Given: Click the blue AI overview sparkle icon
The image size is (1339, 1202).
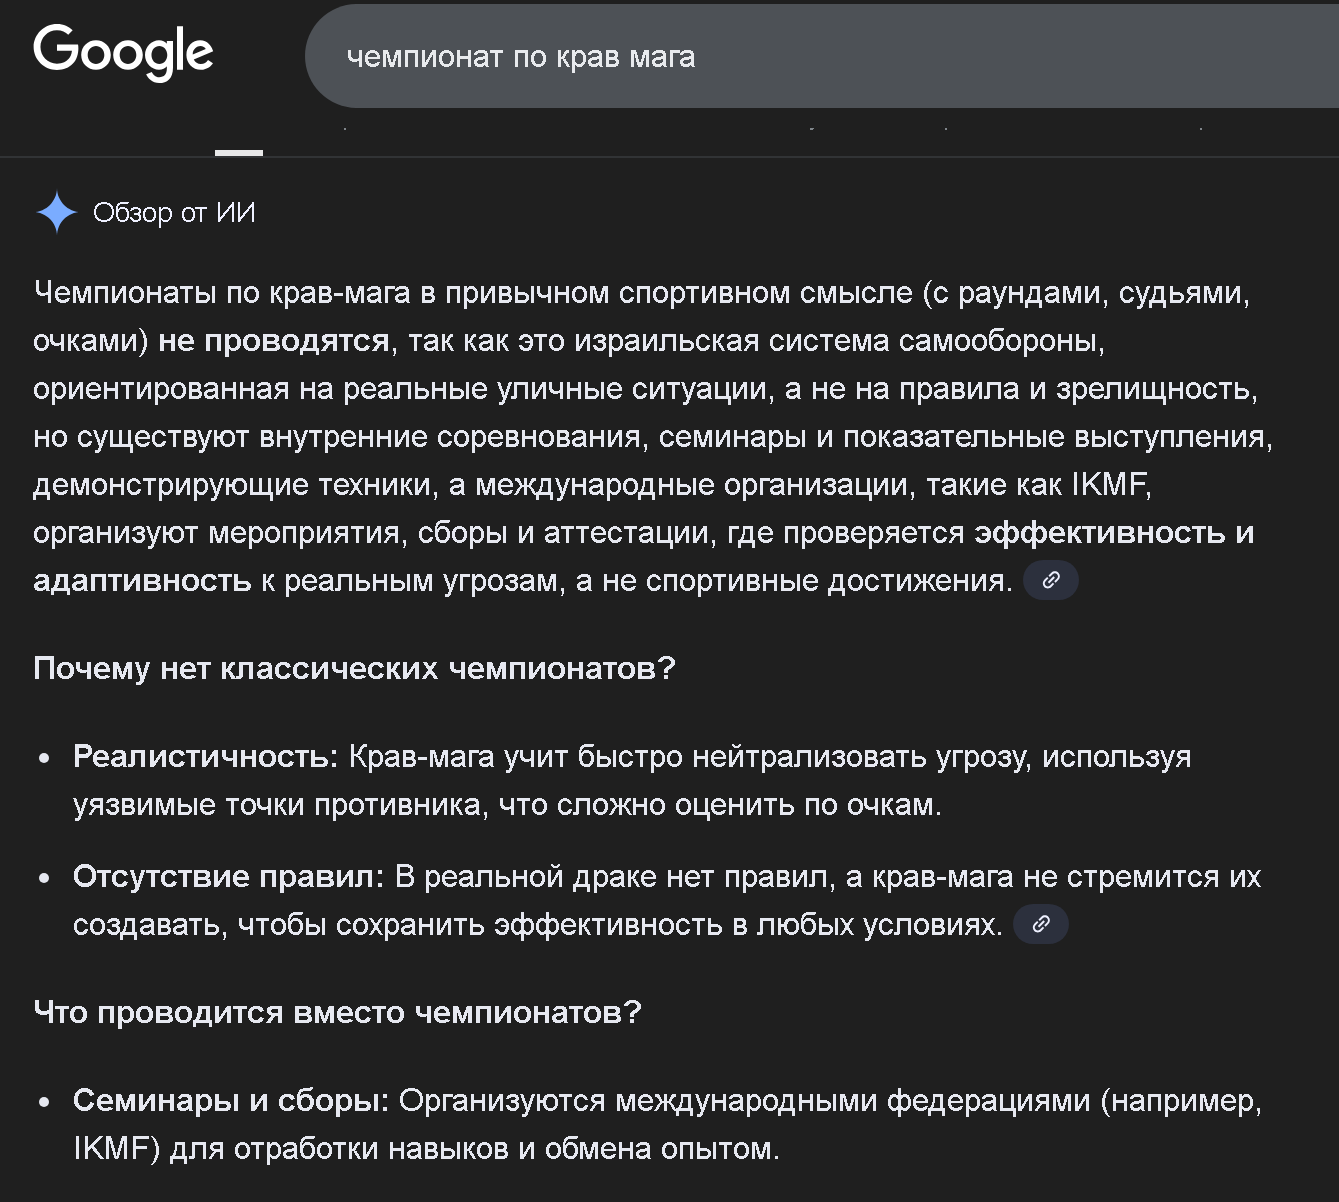Looking at the screenshot, I should point(57,212).
